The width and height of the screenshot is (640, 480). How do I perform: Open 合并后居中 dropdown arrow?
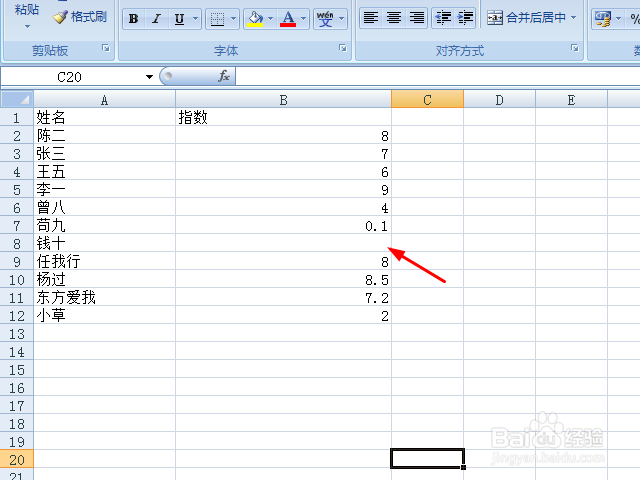[x=573, y=18]
